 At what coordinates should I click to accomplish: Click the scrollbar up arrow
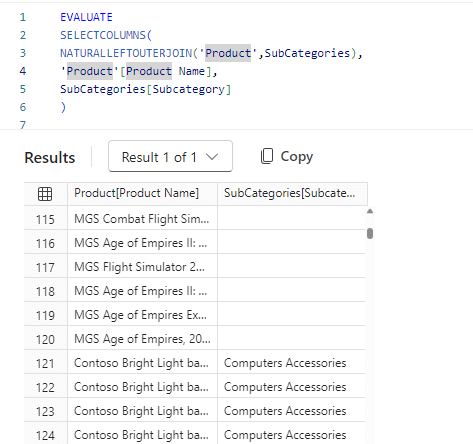370,211
